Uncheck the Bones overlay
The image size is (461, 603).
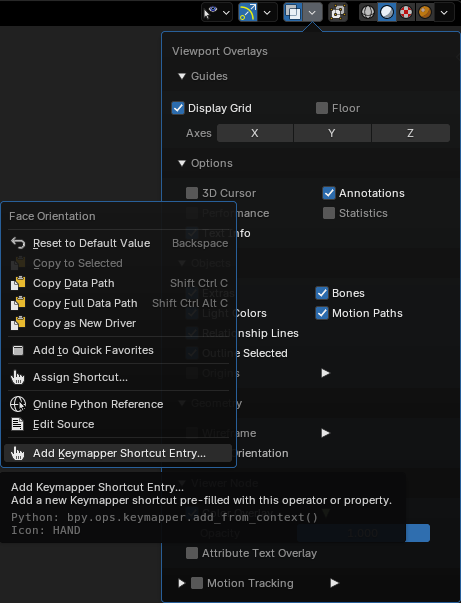[322, 293]
